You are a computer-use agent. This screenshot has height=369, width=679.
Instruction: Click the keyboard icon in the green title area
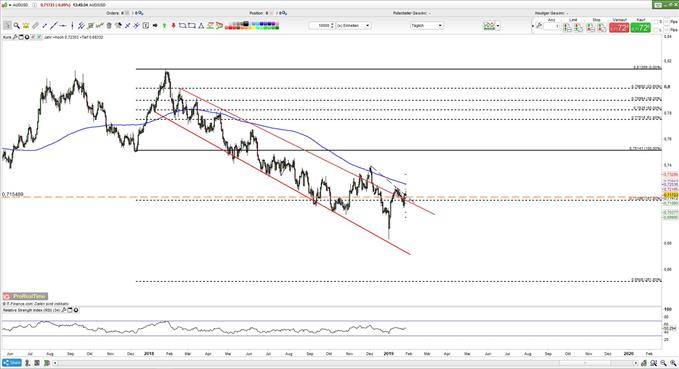[658, 4]
